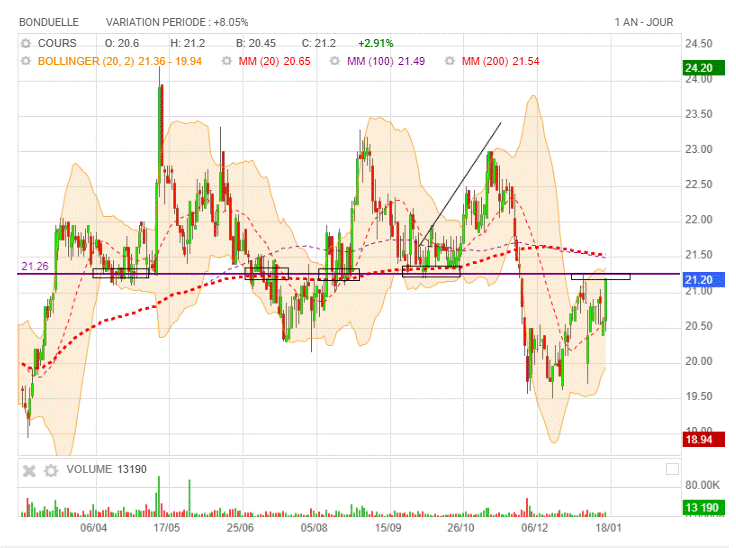Open the MM (200) settings gear
736x548 pixels.
[x=450, y=61]
